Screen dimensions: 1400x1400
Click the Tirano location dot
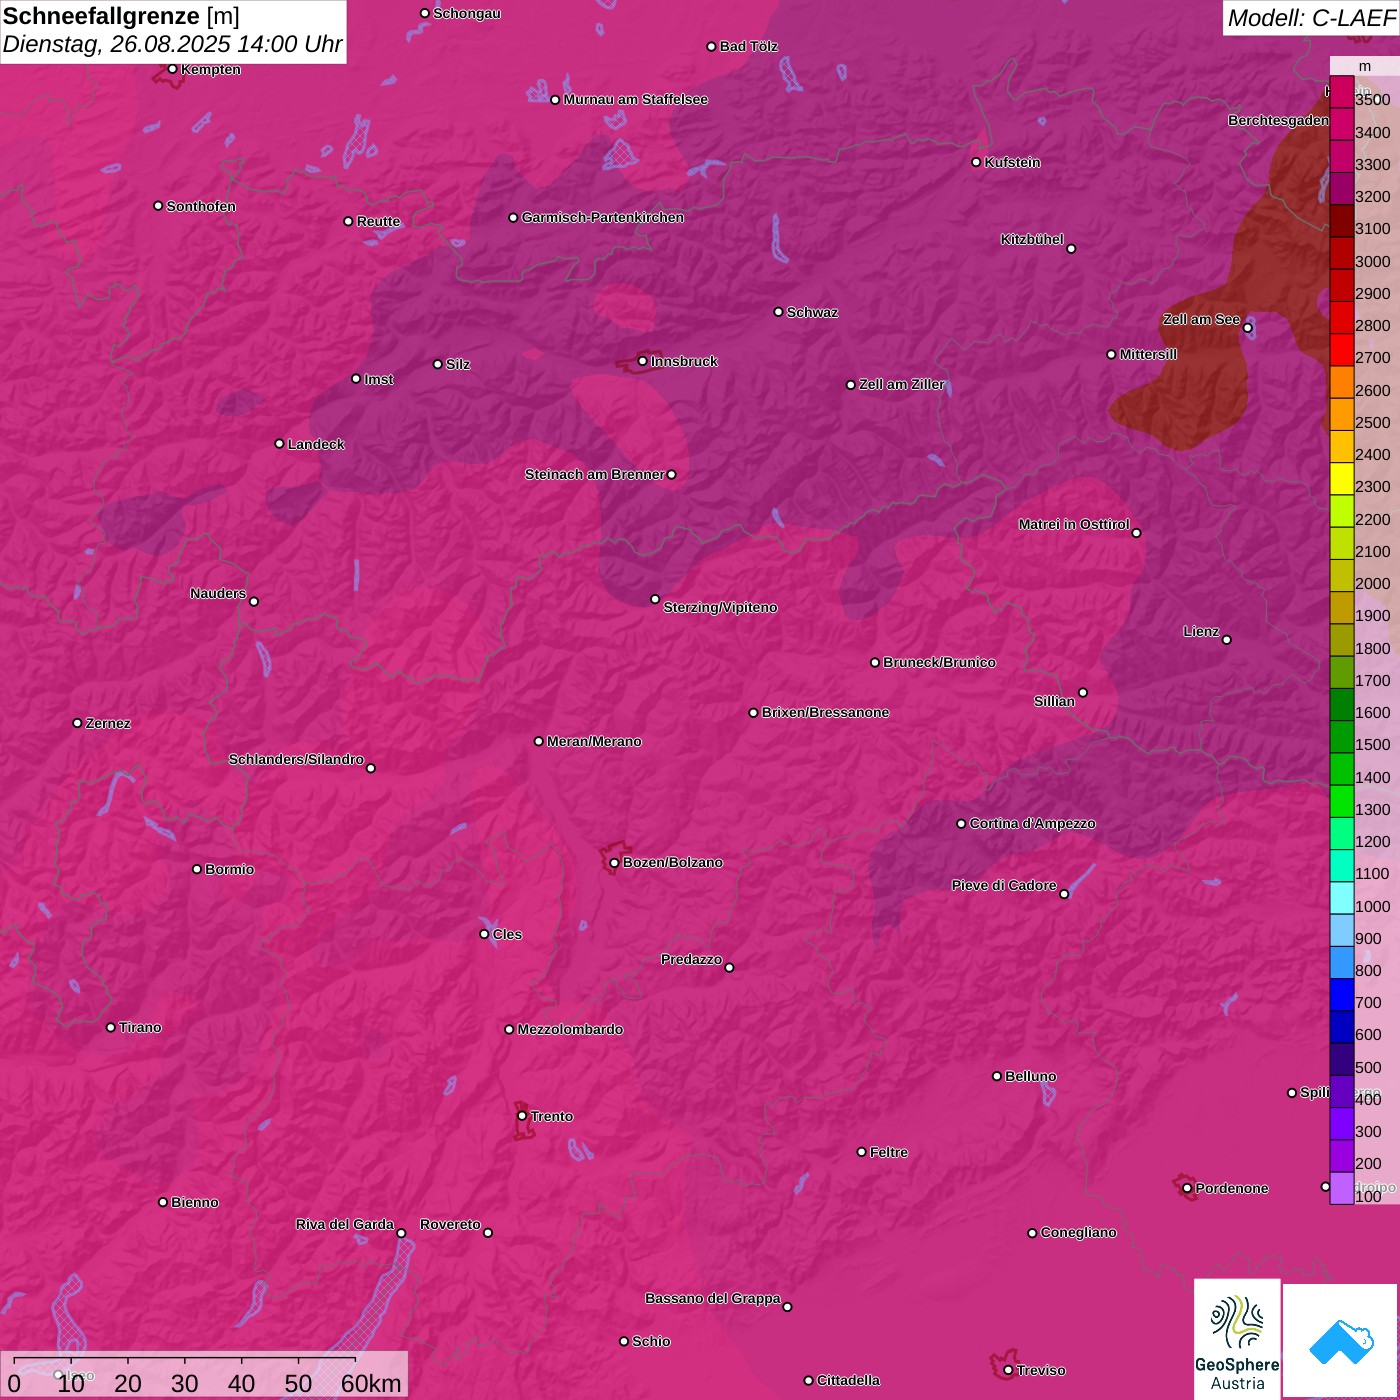click(x=111, y=1027)
